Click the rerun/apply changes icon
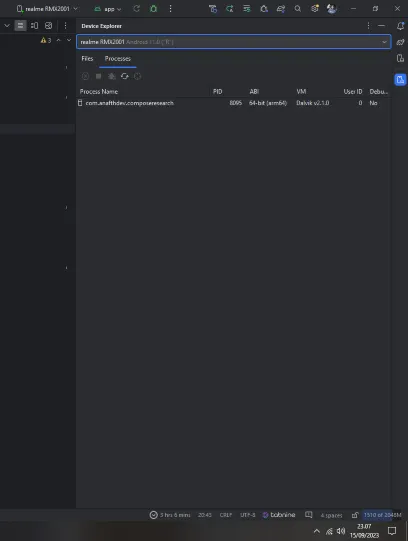 click(x=137, y=9)
